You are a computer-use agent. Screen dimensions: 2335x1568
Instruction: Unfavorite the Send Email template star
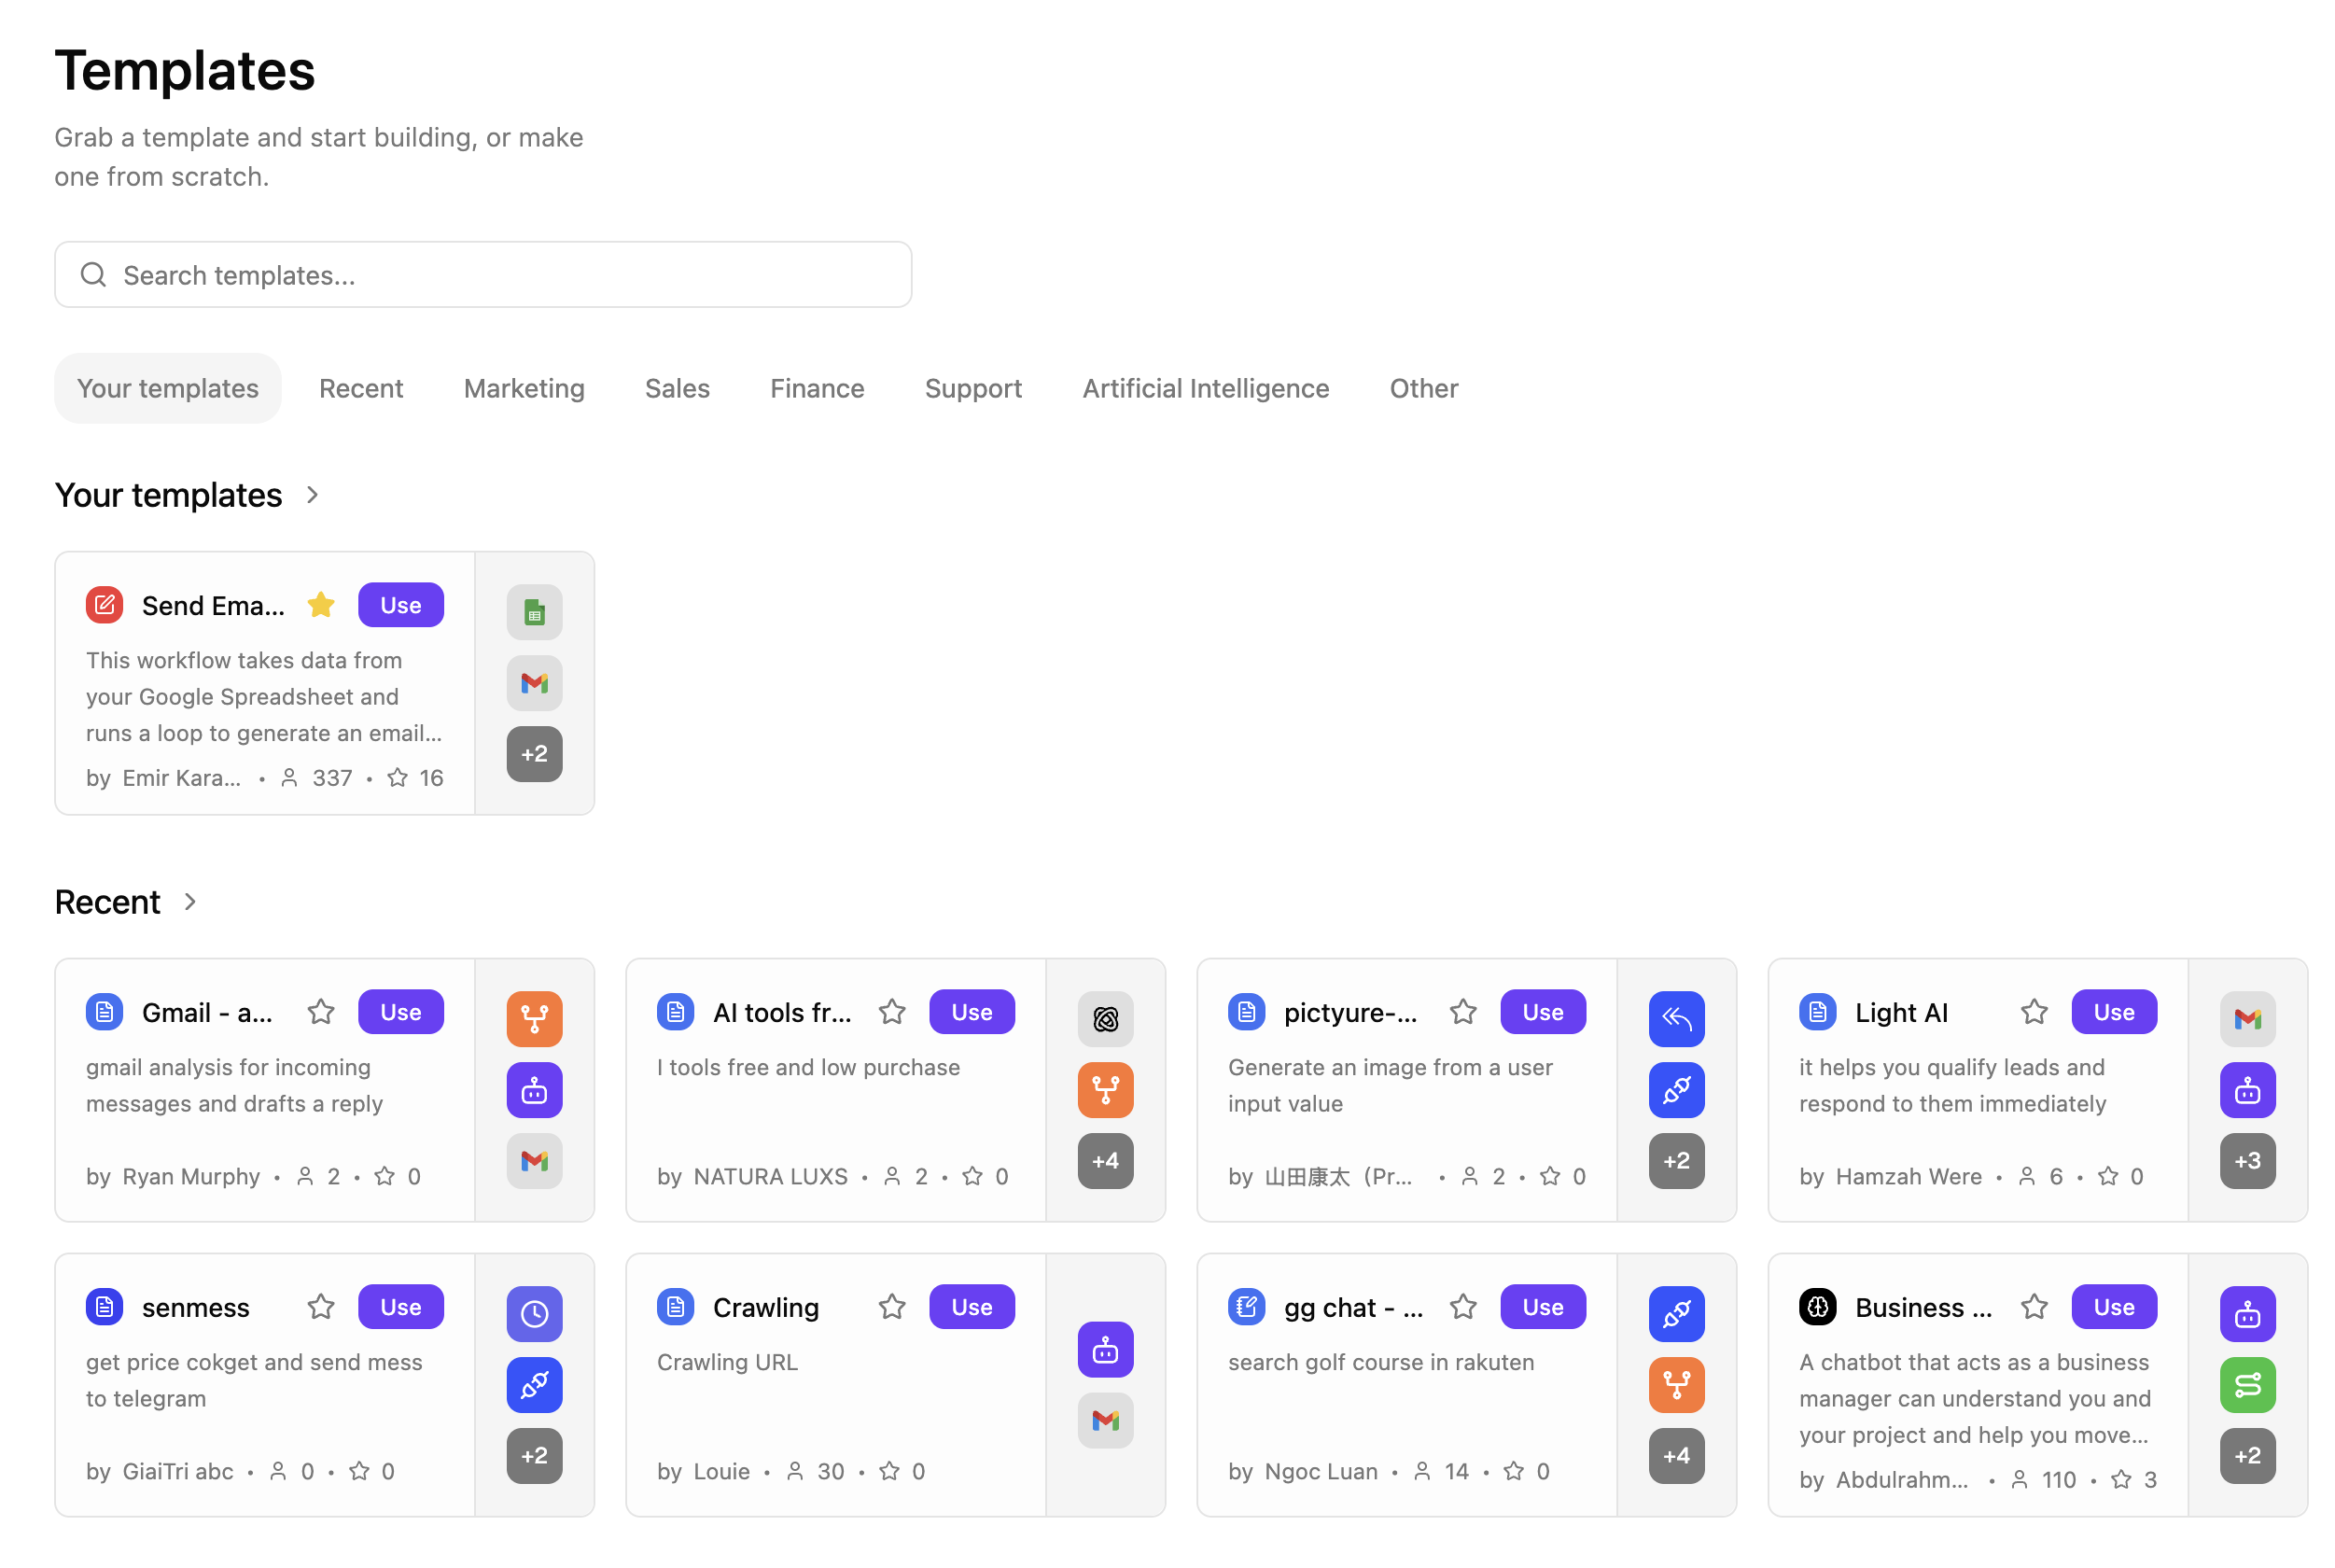pyautogui.click(x=320, y=604)
